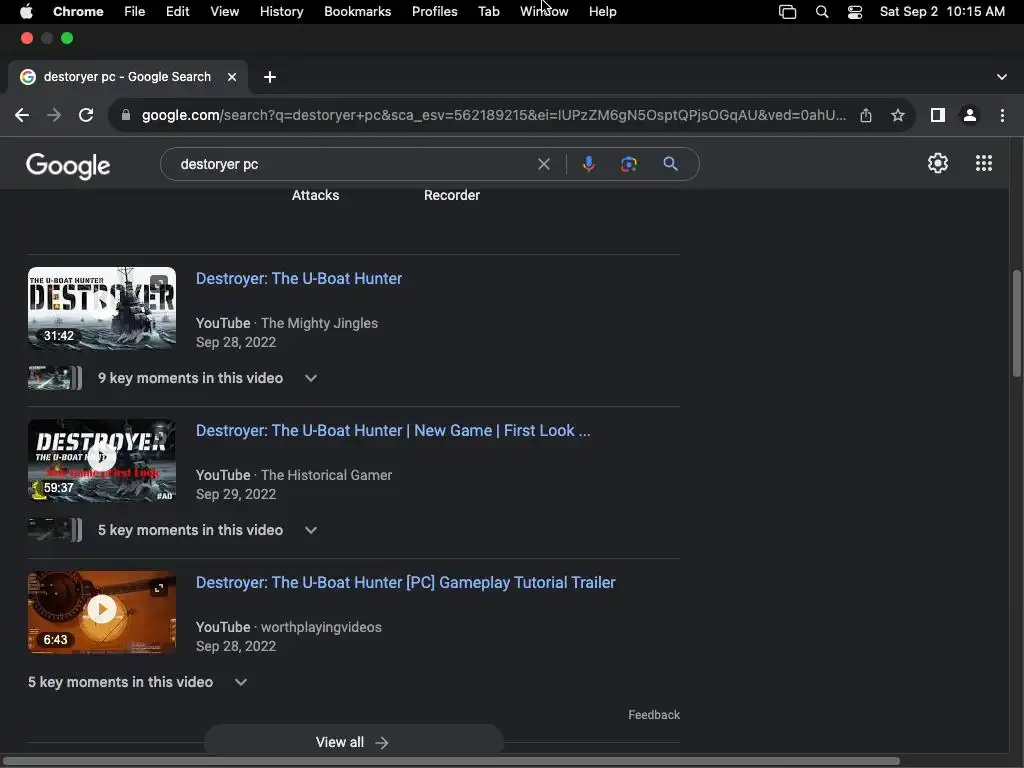
Task: Open Destroyer: The U-Boat Hunter video link
Action: pos(298,279)
